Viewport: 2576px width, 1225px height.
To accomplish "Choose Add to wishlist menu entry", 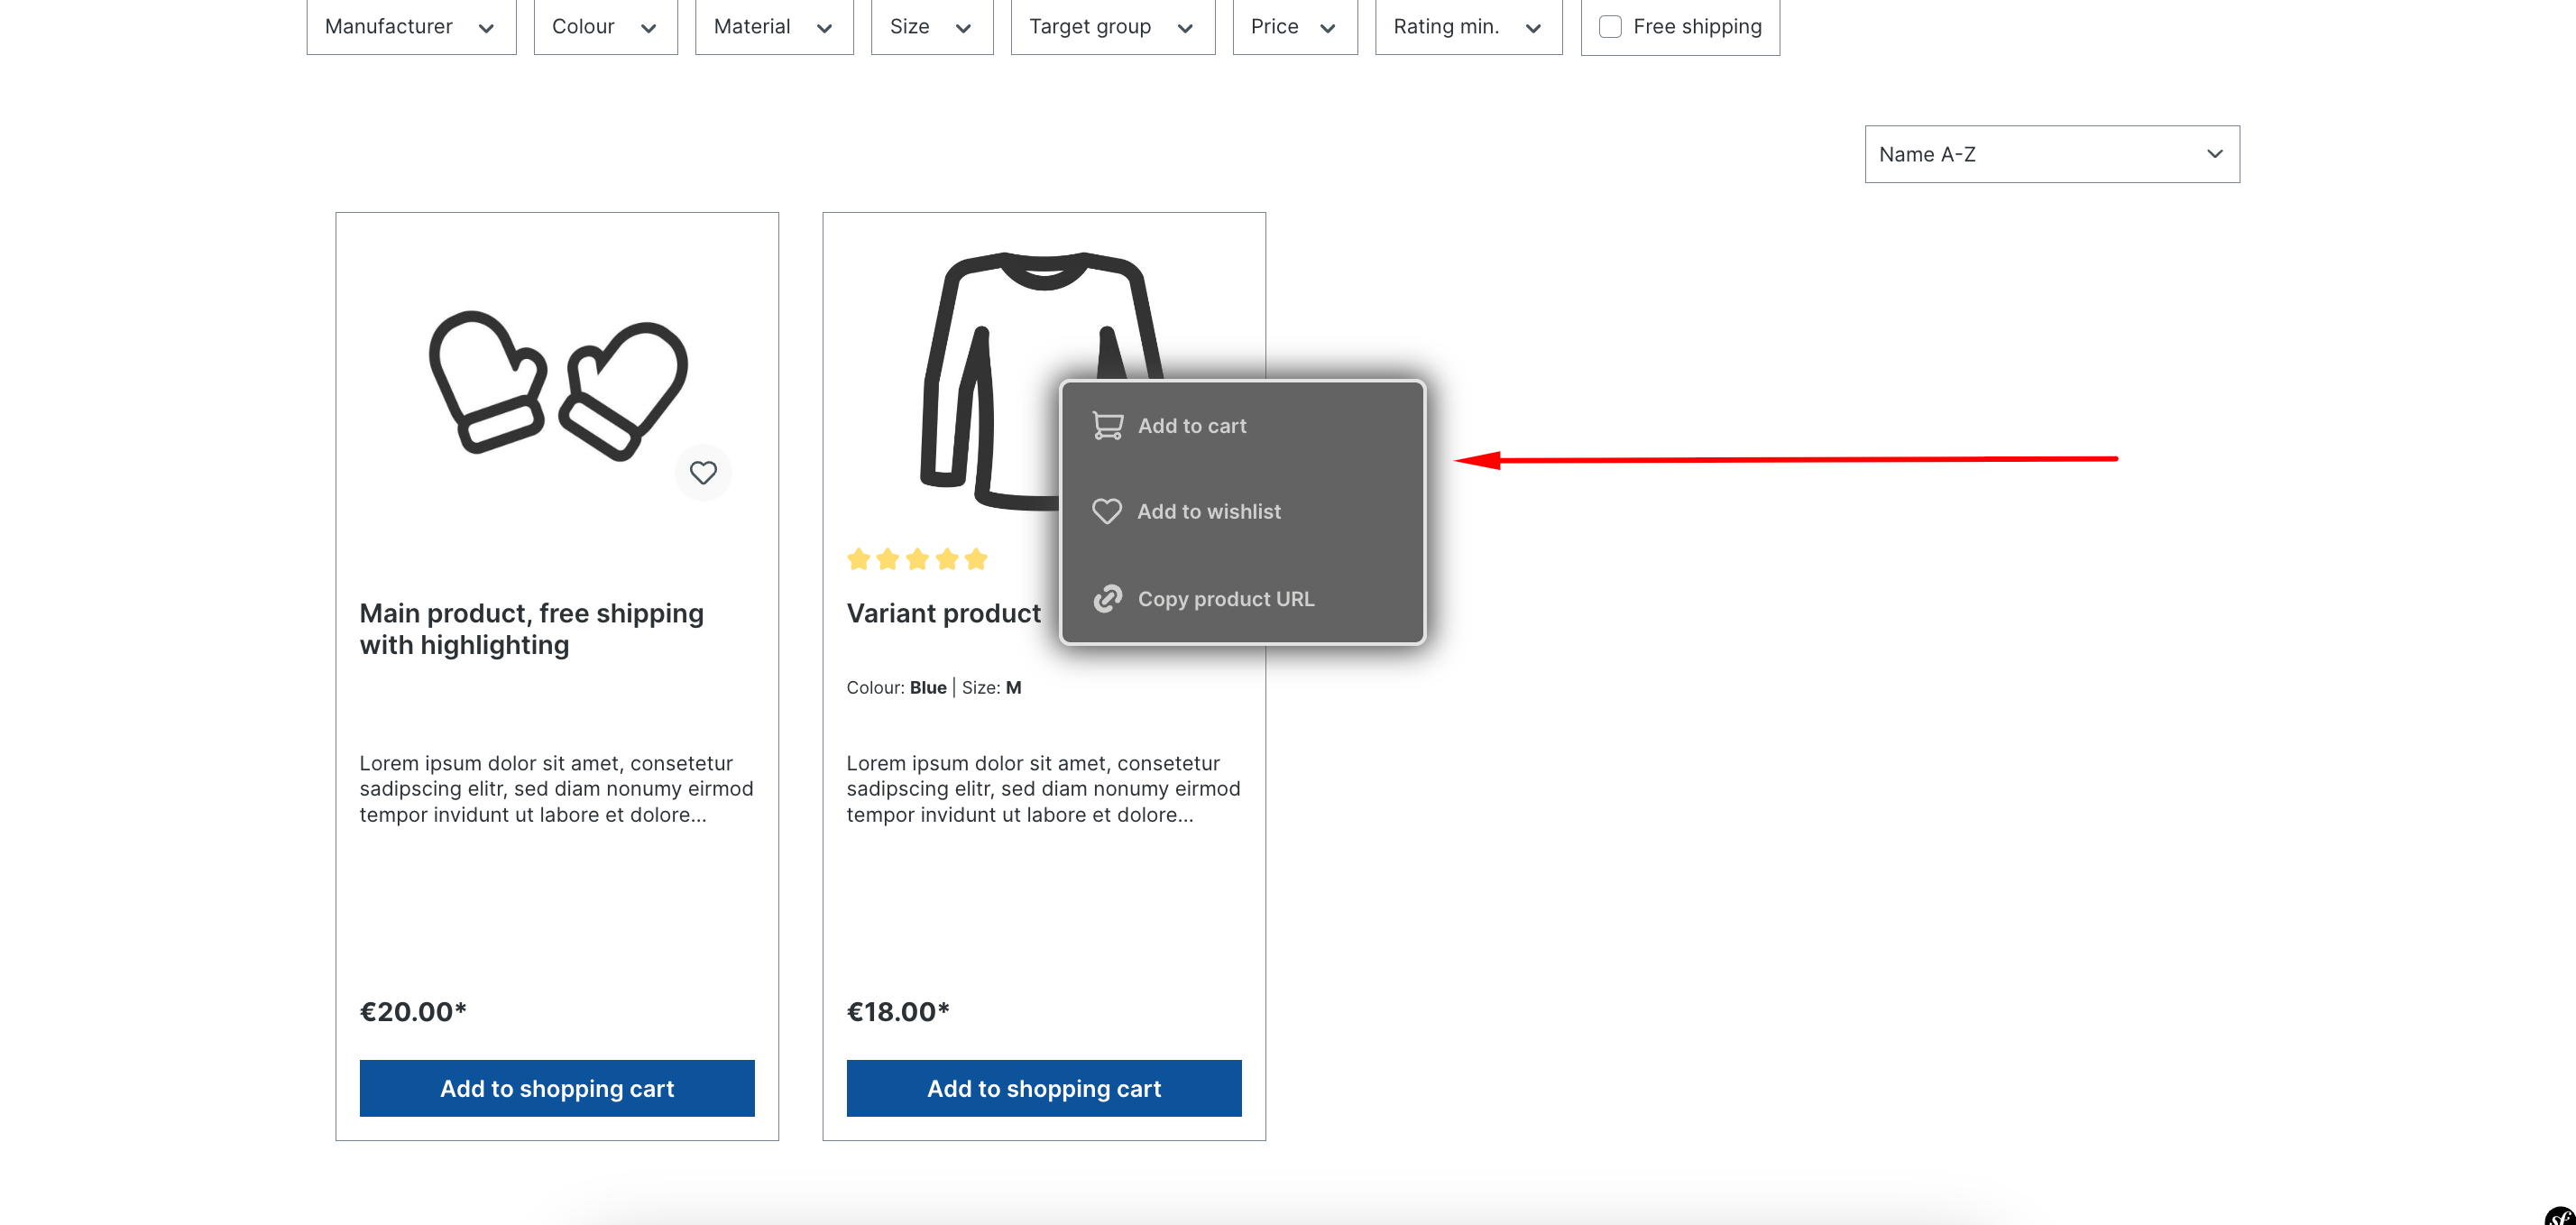I will tap(1242, 511).
